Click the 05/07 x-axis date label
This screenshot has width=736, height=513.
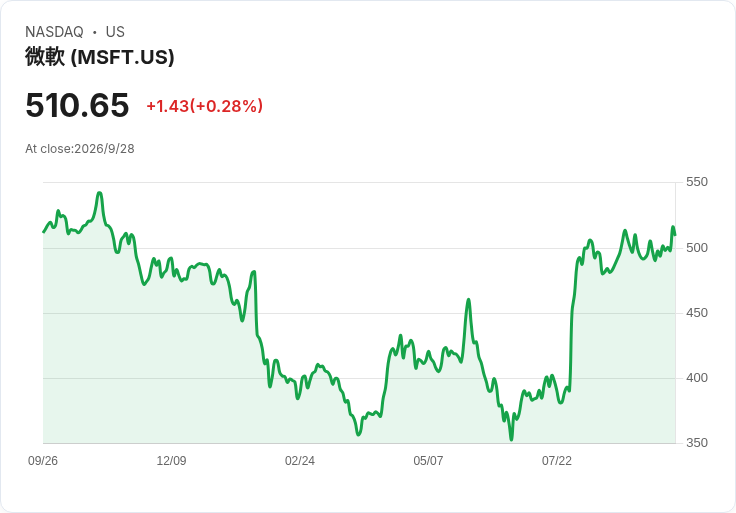point(428,460)
